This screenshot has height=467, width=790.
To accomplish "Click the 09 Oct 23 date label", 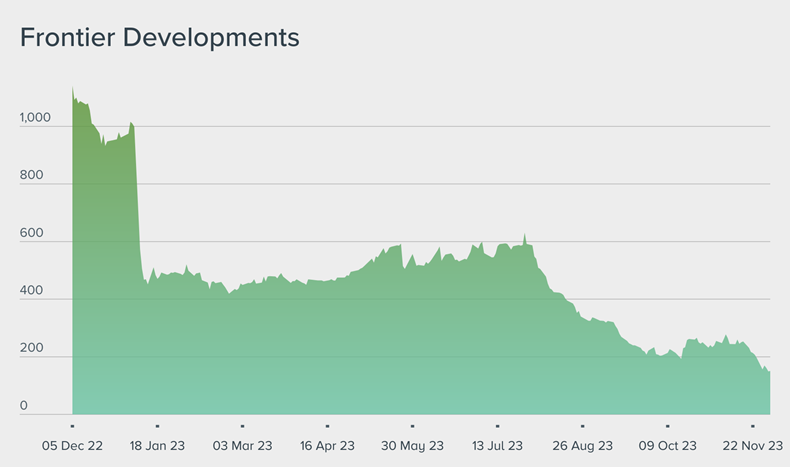I will [x=667, y=446].
